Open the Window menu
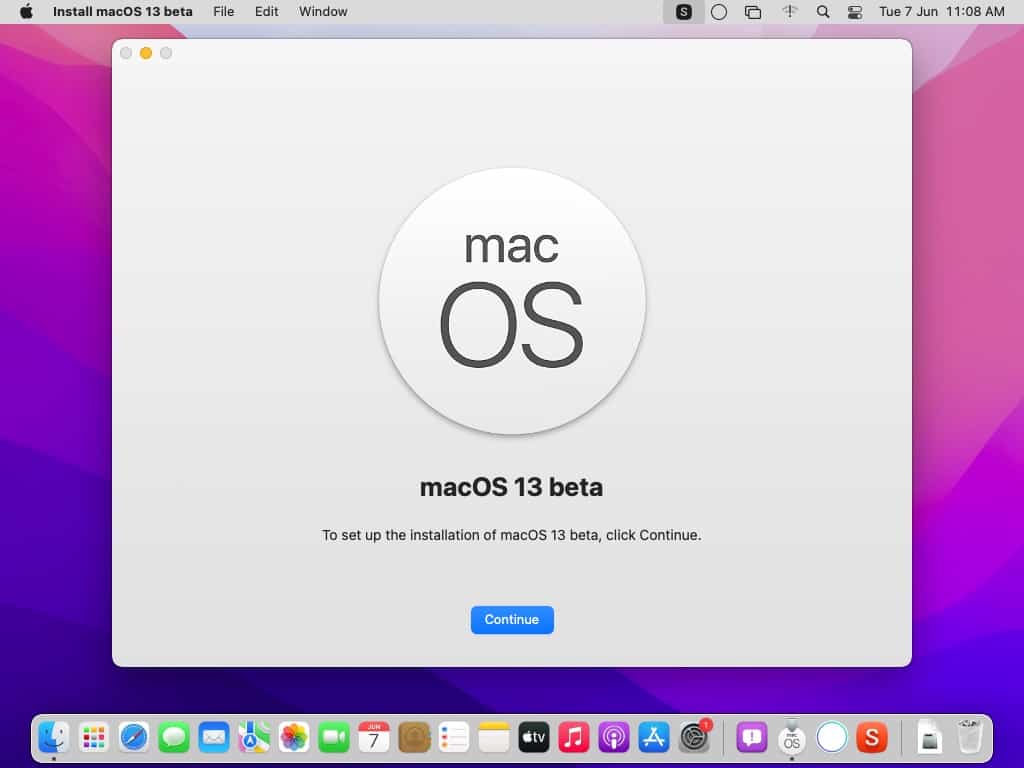Image resolution: width=1024 pixels, height=768 pixels. coord(322,12)
